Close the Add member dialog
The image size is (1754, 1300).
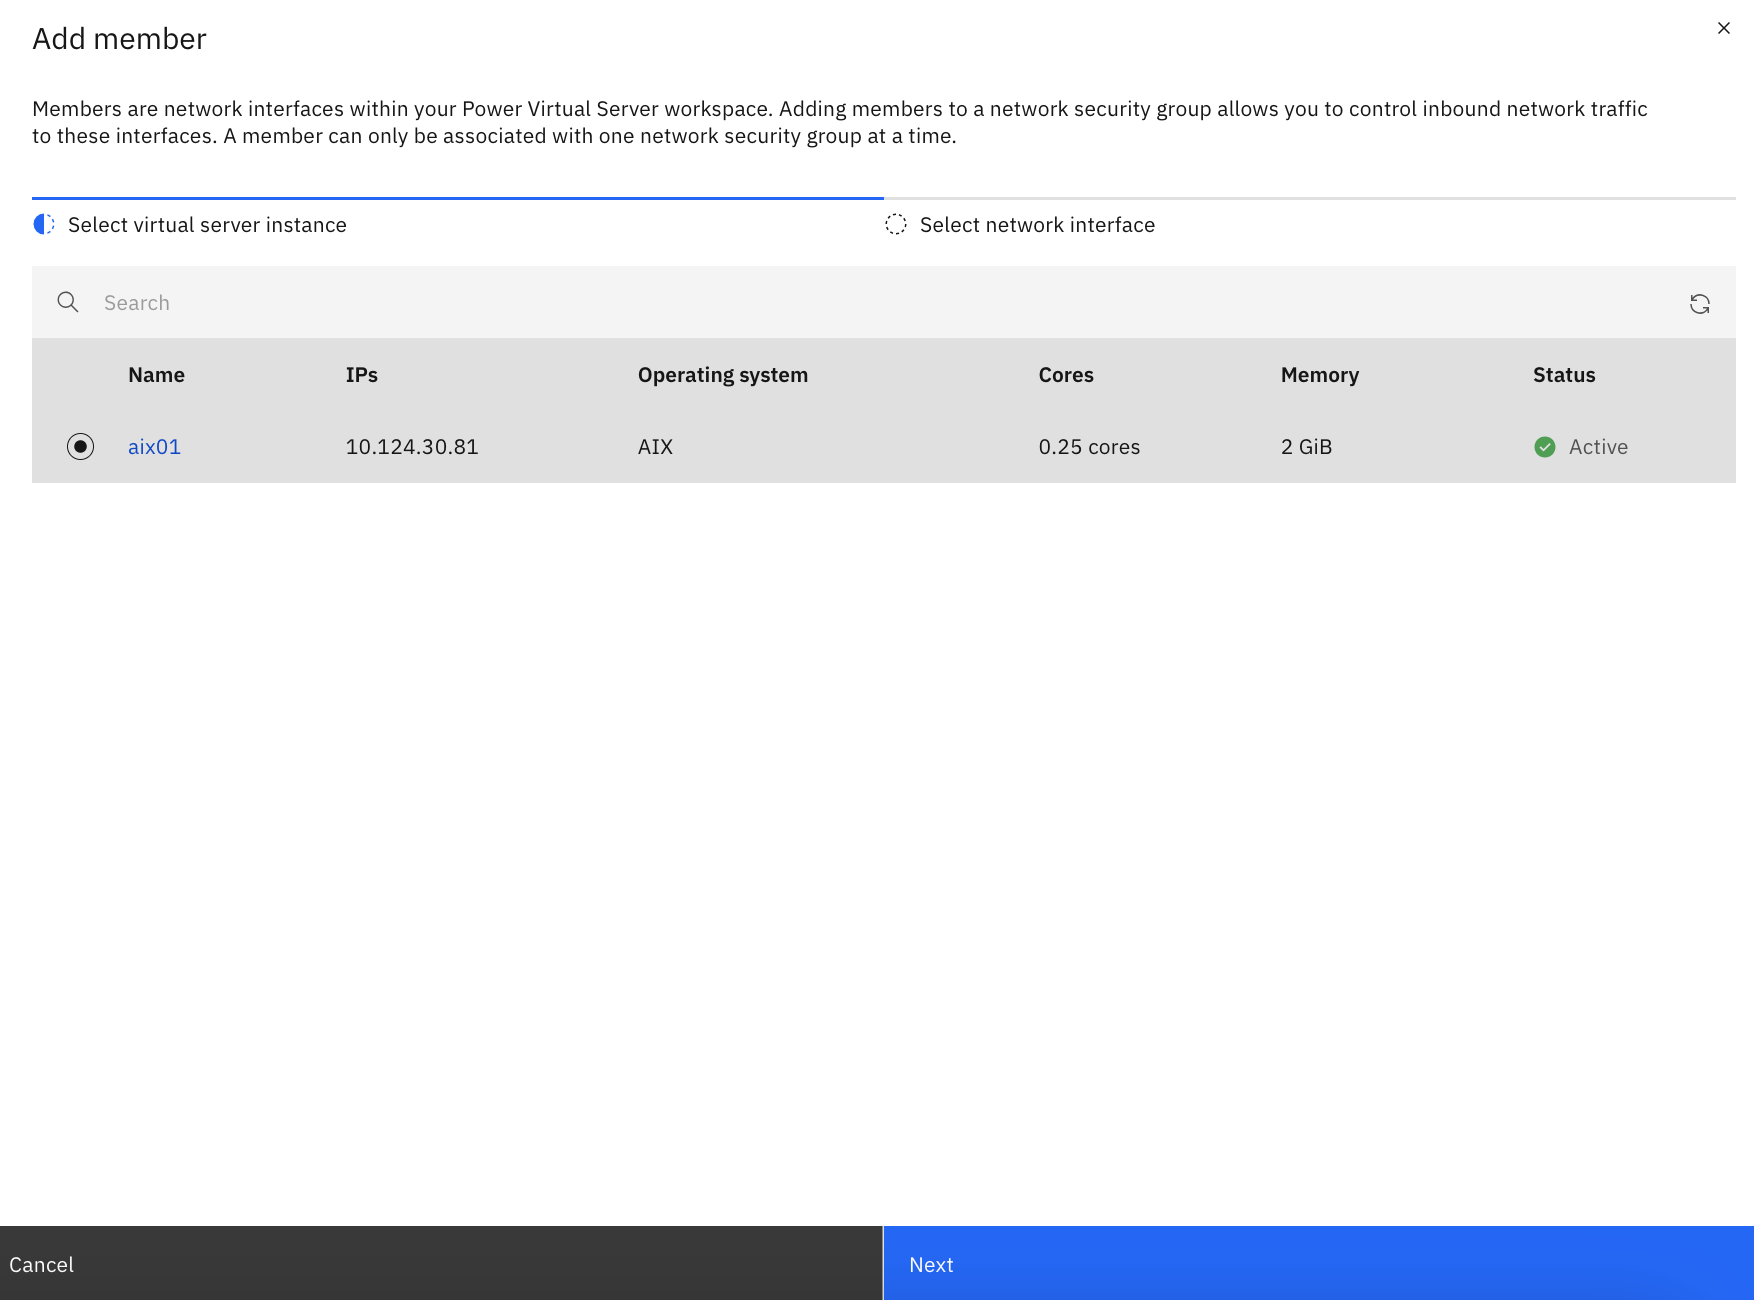tap(1723, 28)
